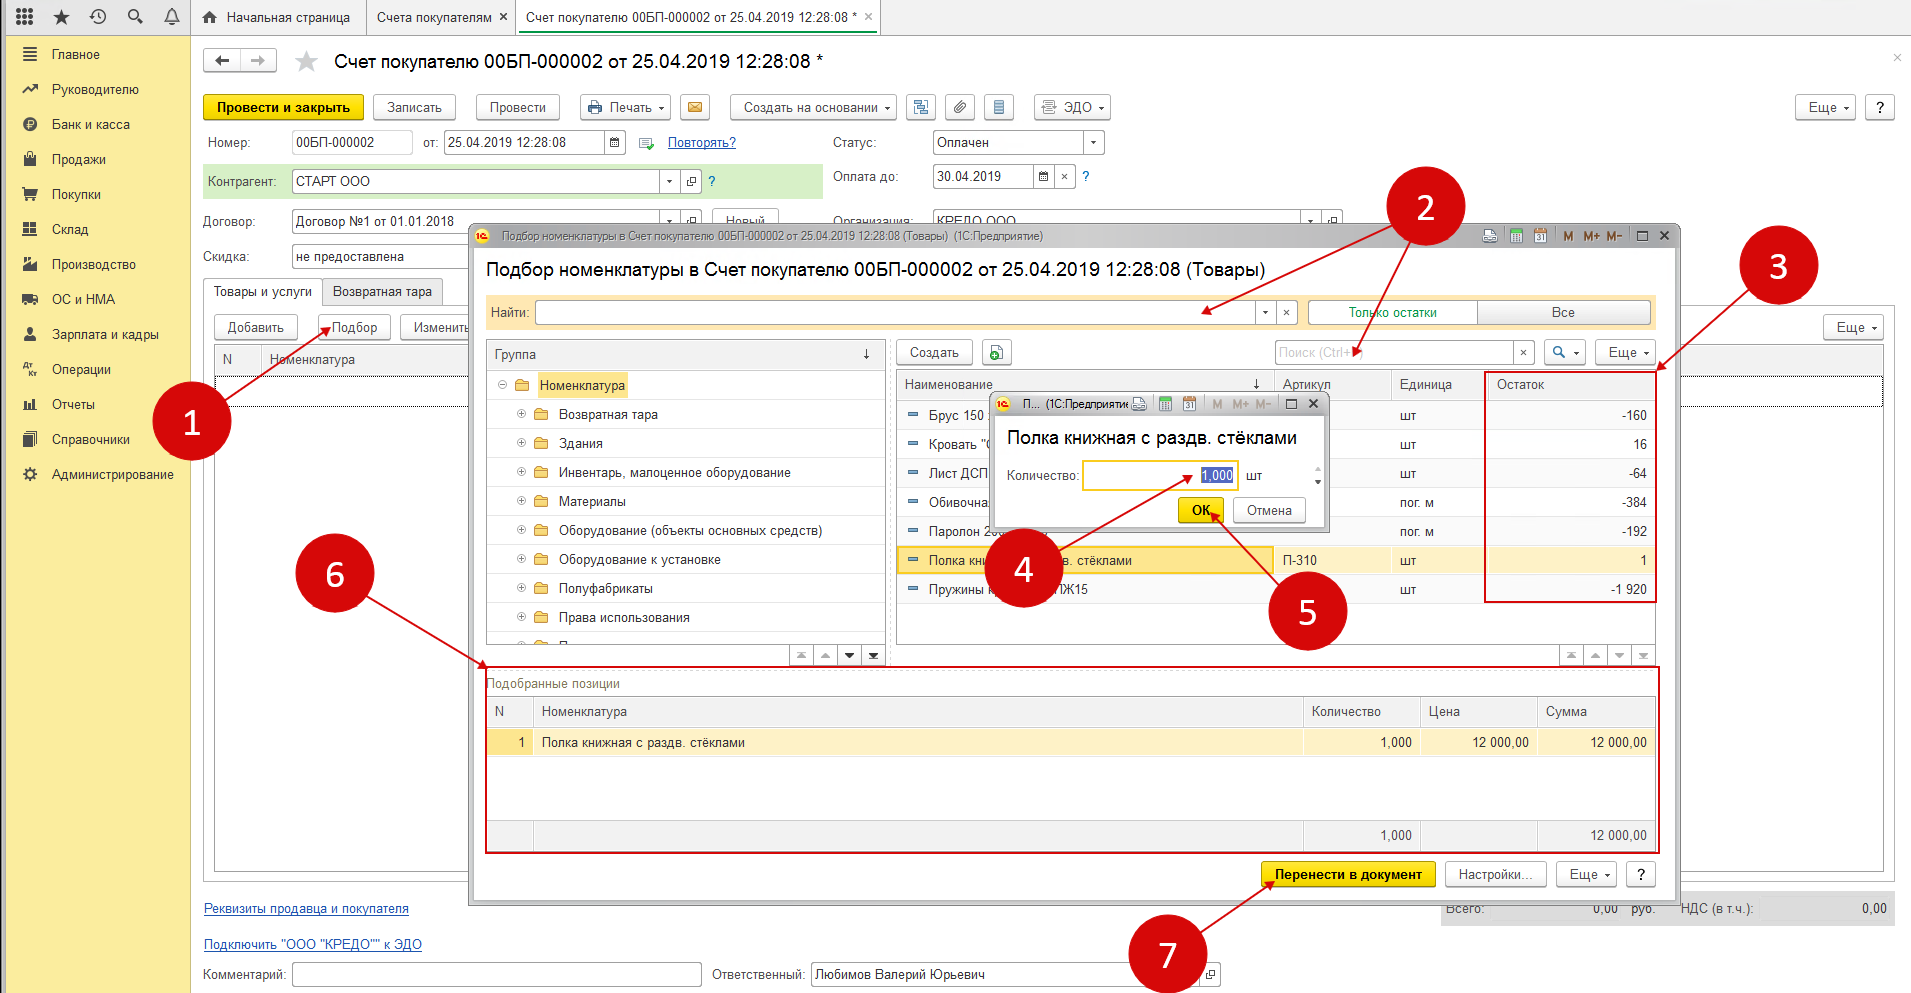Open calculator icon in quantity dialog title
Screen dimensions: 1911x993
1165,404
